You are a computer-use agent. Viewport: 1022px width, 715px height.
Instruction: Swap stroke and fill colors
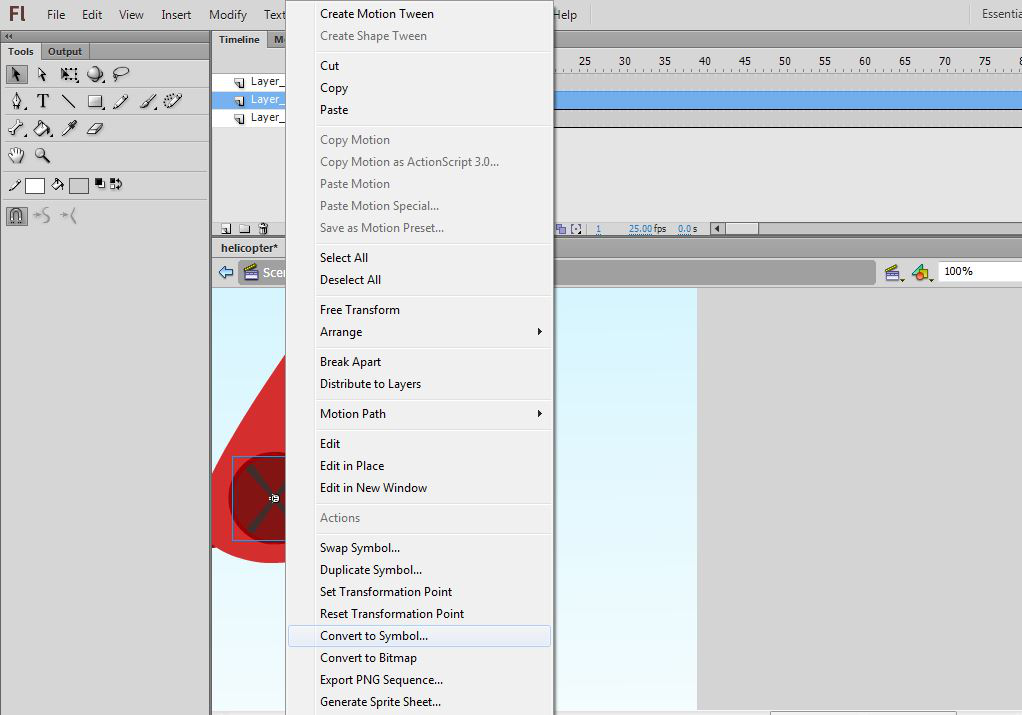coord(116,185)
